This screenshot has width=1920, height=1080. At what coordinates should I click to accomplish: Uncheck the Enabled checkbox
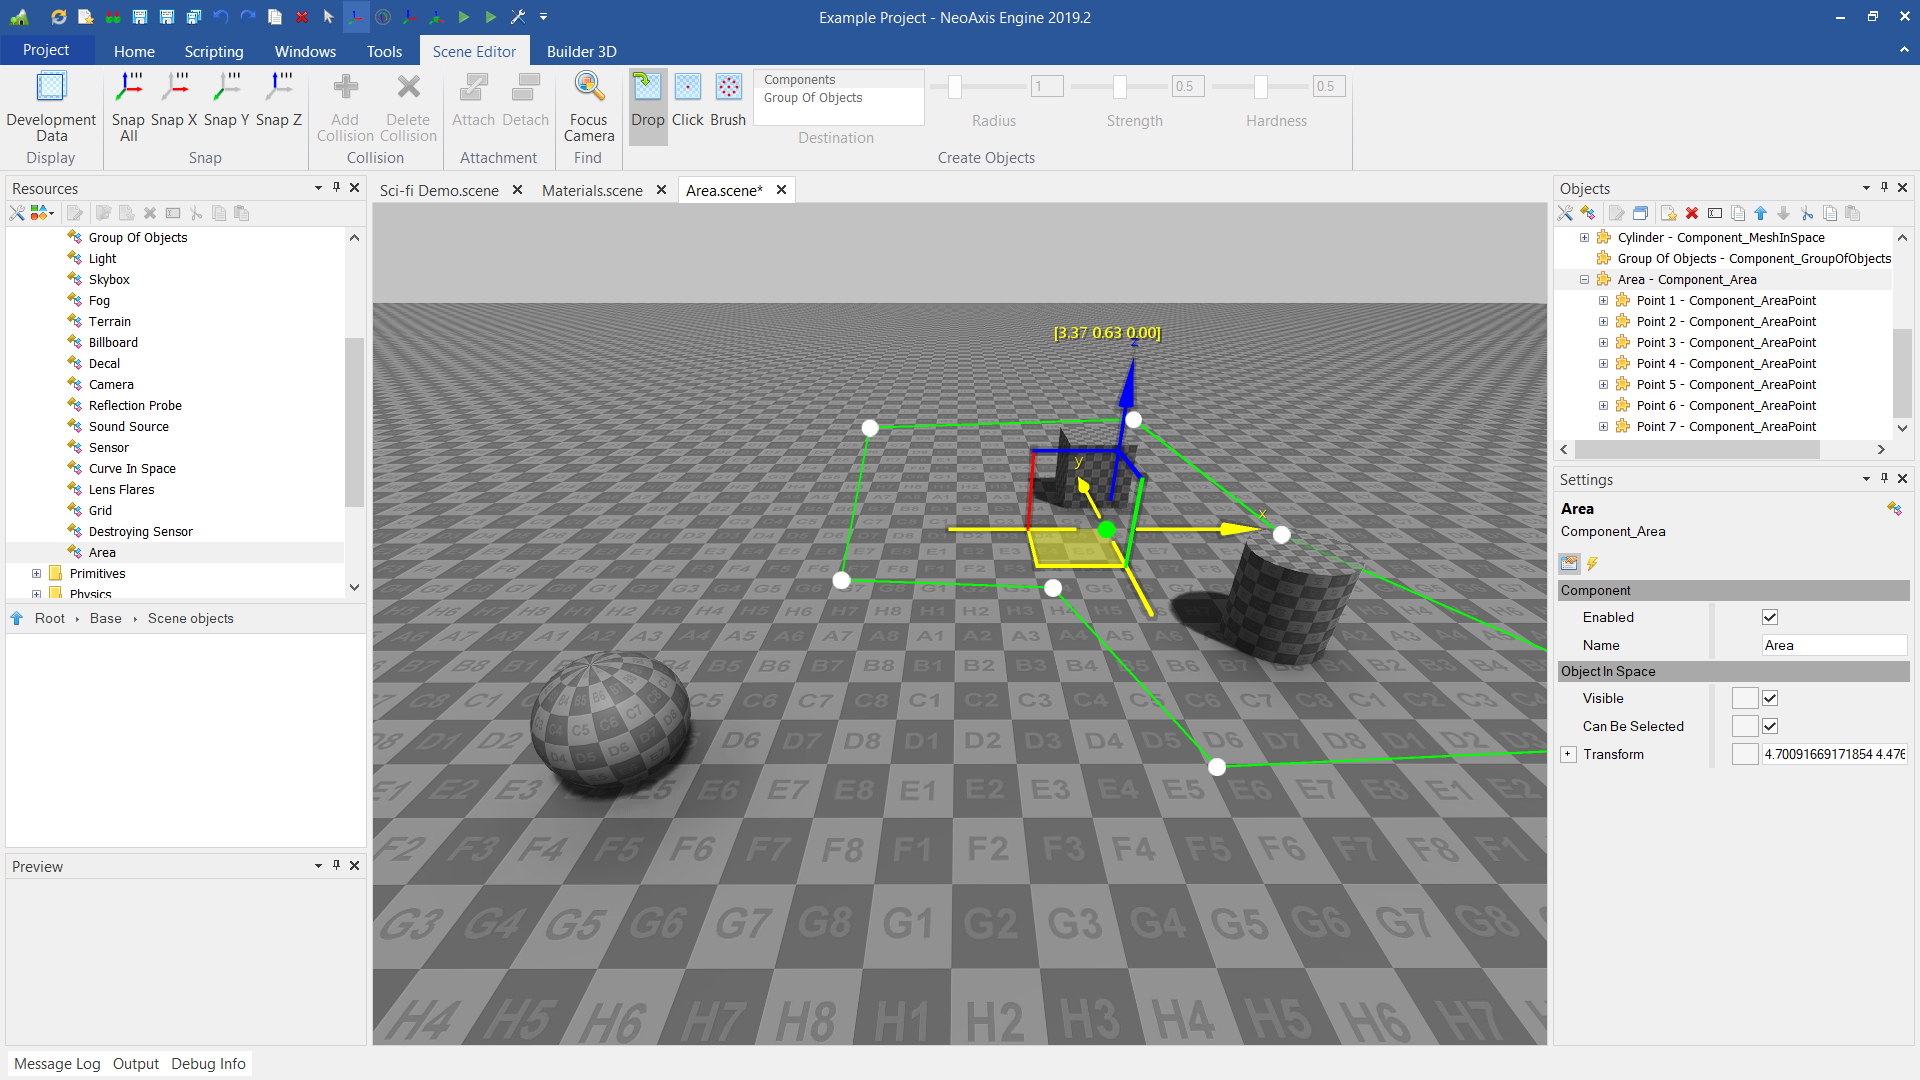[x=1770, y=617]
